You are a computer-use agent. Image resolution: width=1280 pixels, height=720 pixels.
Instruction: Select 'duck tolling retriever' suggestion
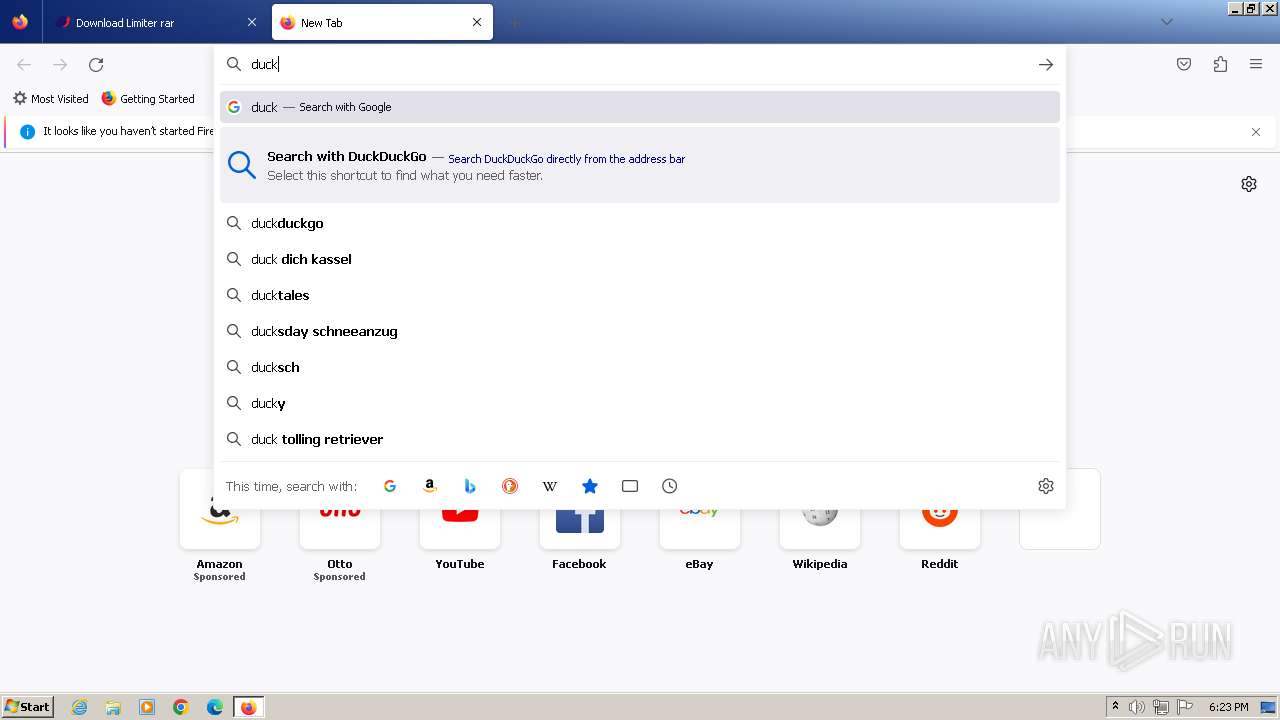640,439
